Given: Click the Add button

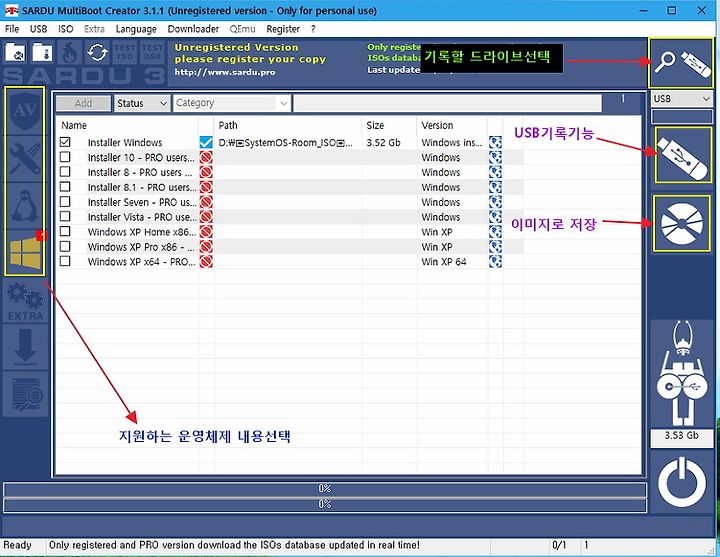Looking at the screenshot, I should [84, 103].
